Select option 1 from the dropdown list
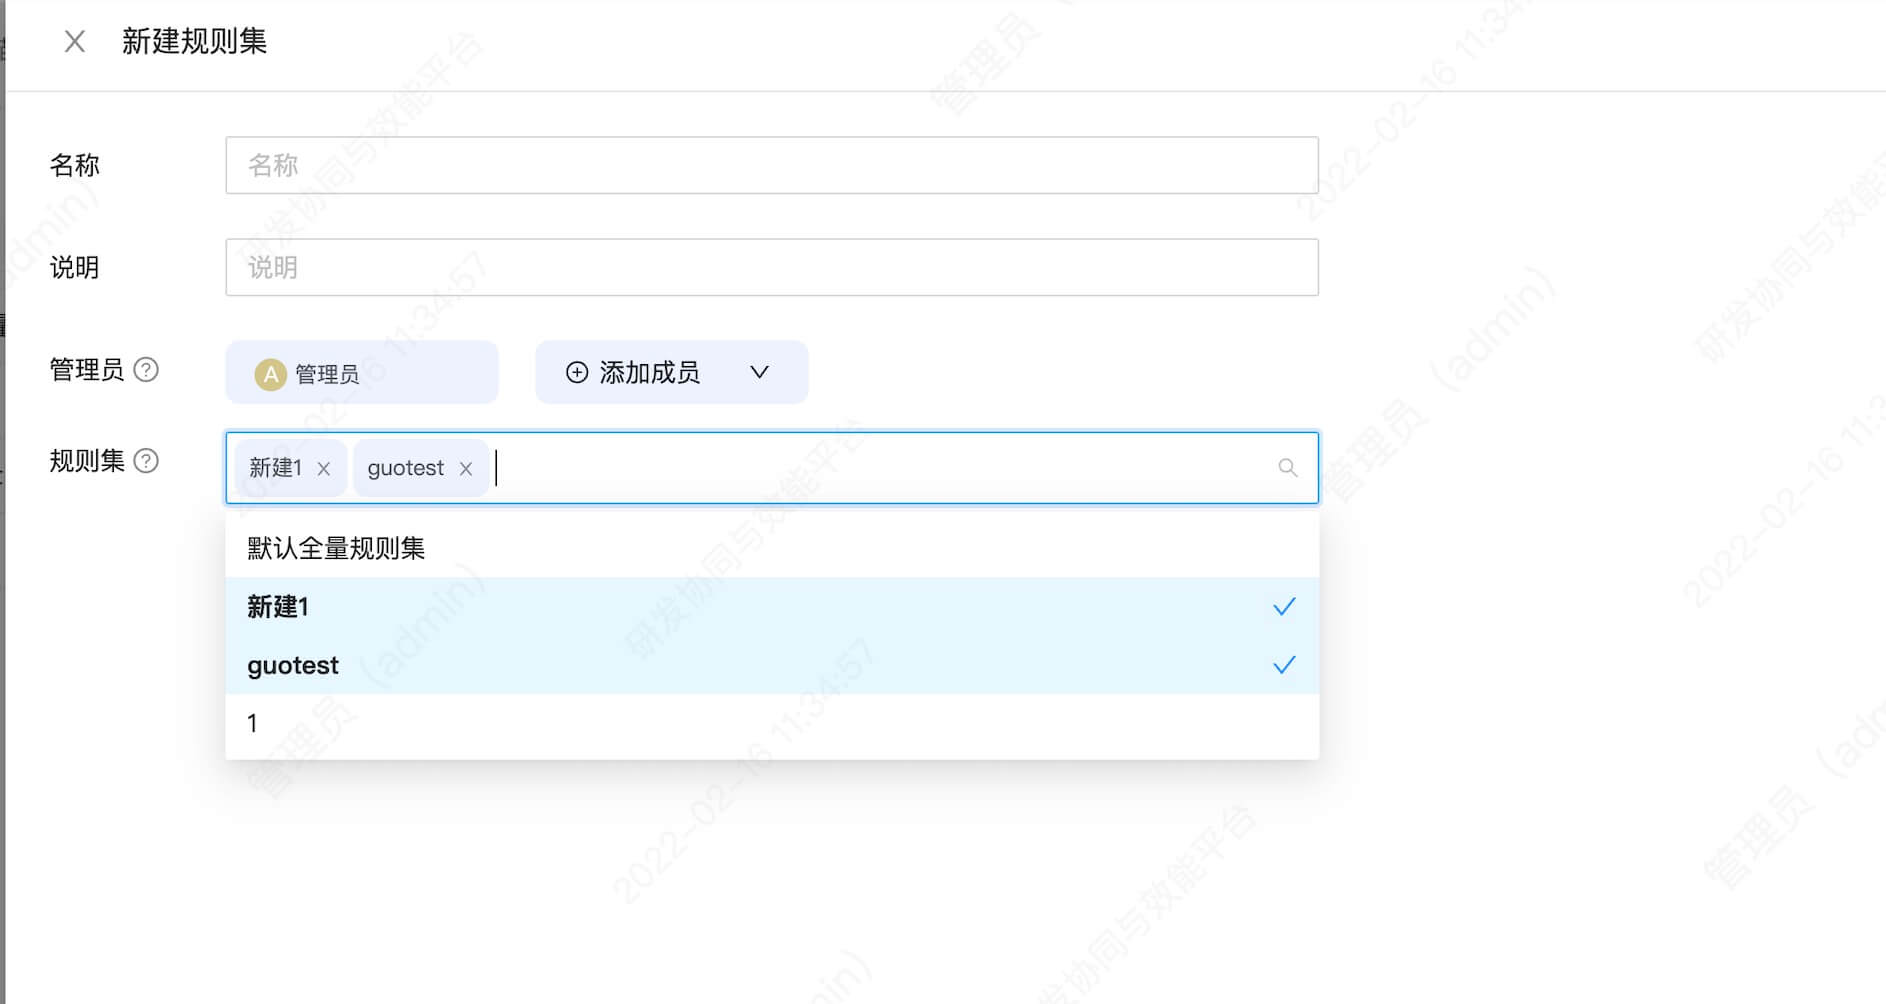 coord(253,723)
